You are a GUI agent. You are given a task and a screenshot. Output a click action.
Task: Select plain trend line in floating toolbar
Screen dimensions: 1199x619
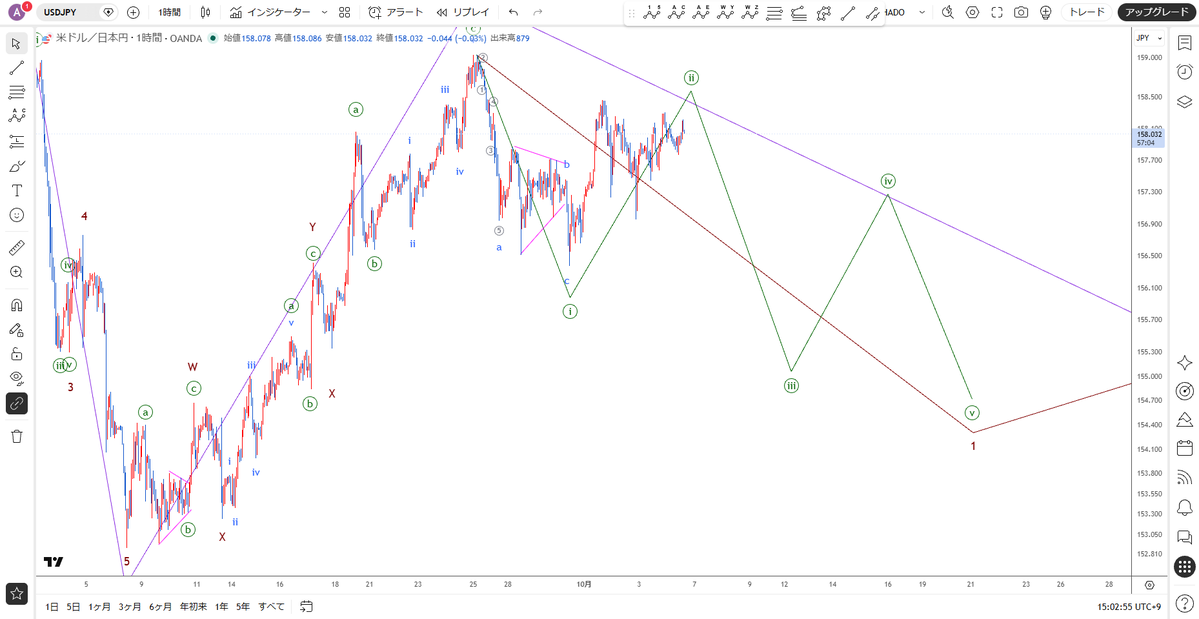(x=848, y=12)
